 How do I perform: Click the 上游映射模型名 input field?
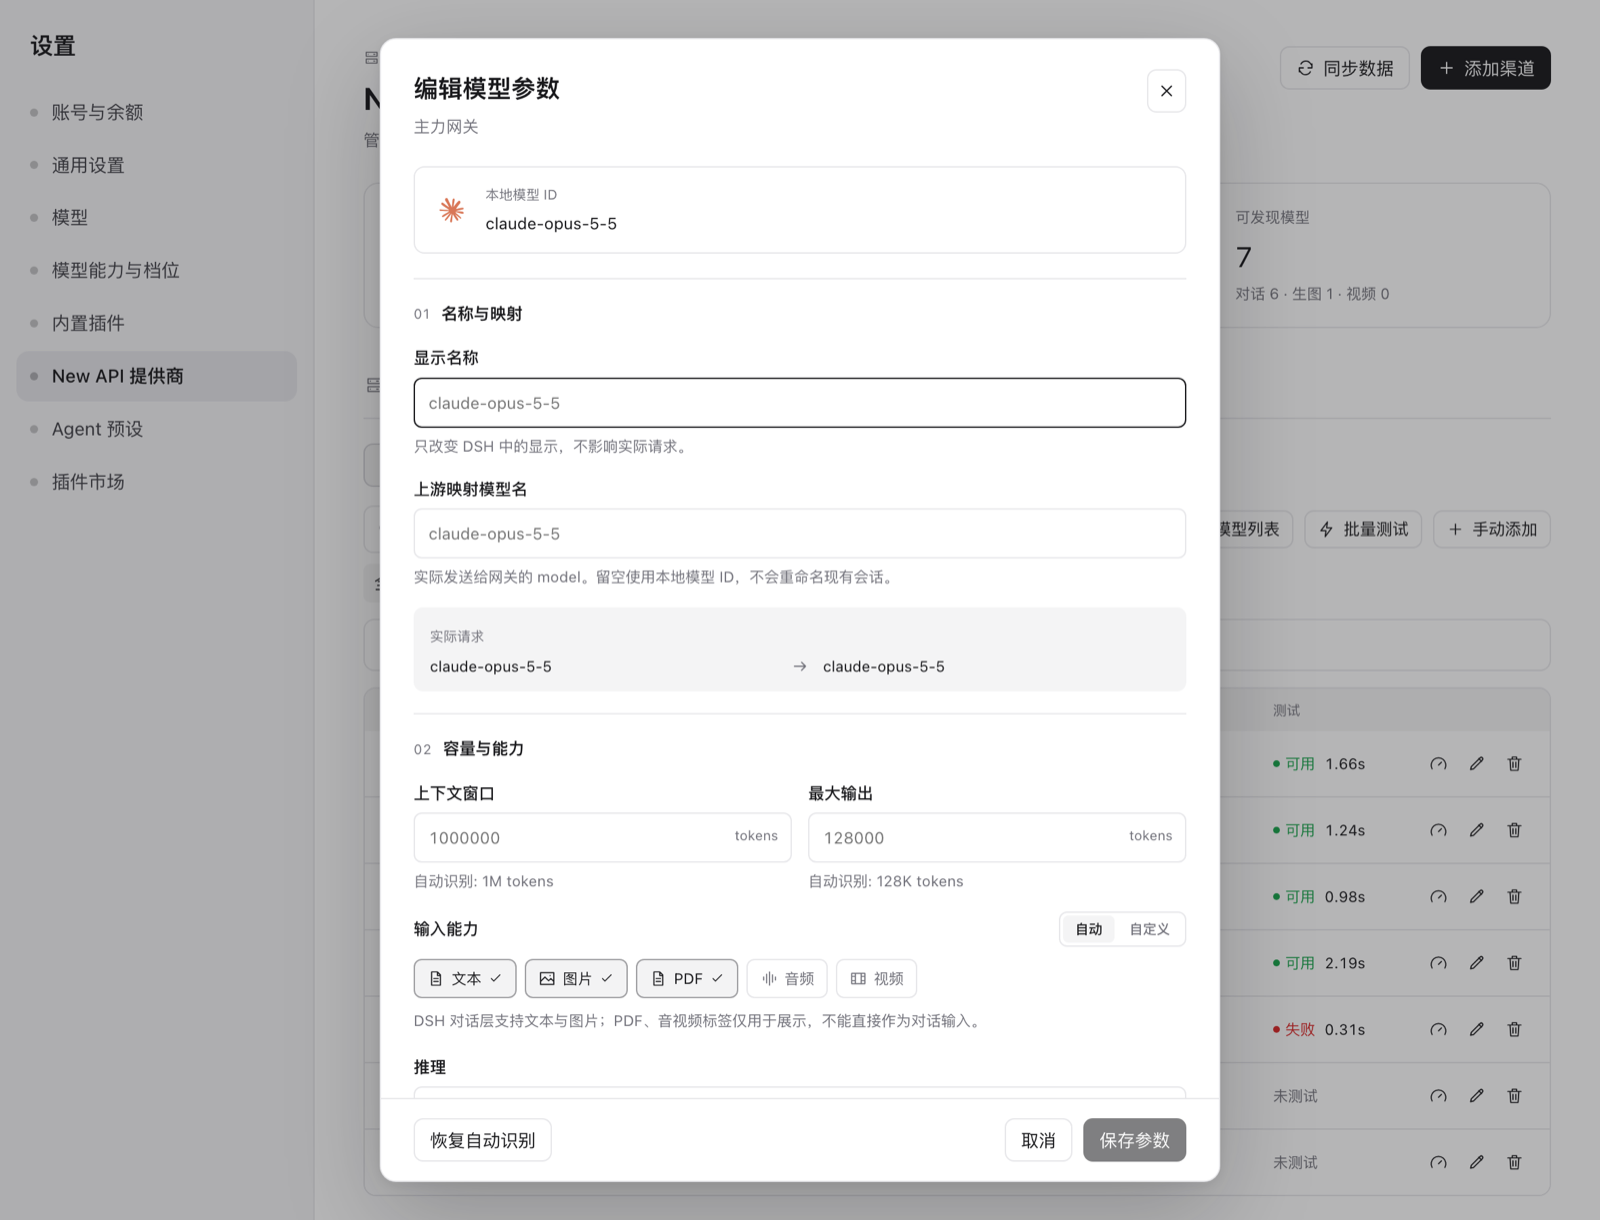[x=800, y=534]
